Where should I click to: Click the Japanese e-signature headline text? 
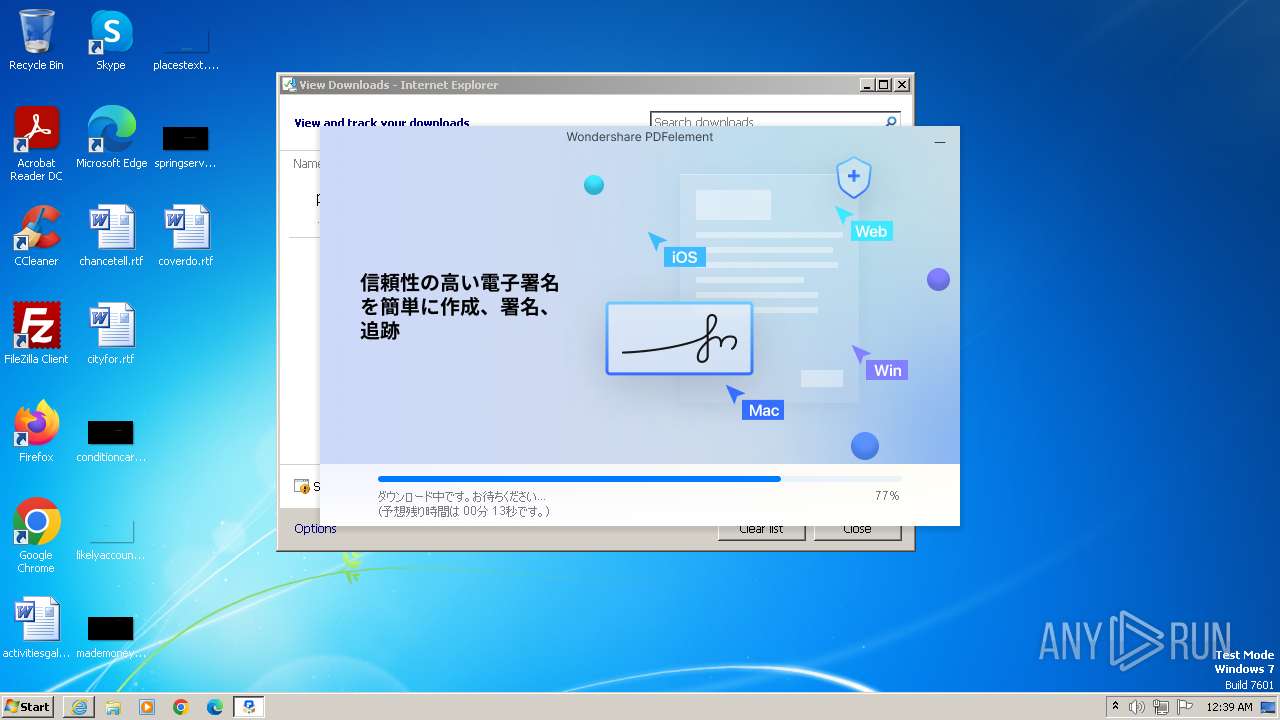[459, 307]
